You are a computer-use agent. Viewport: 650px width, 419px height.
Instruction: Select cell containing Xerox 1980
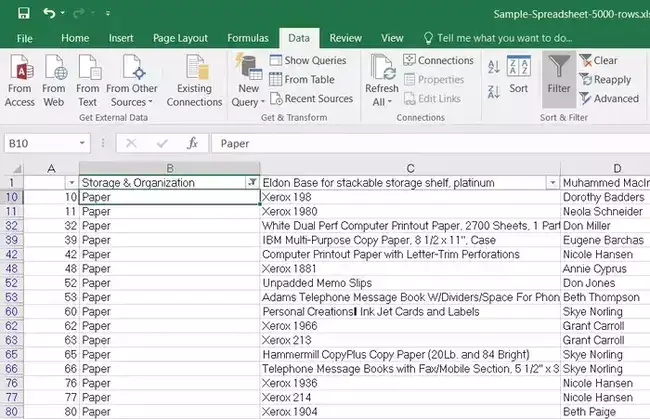point(410,211)
